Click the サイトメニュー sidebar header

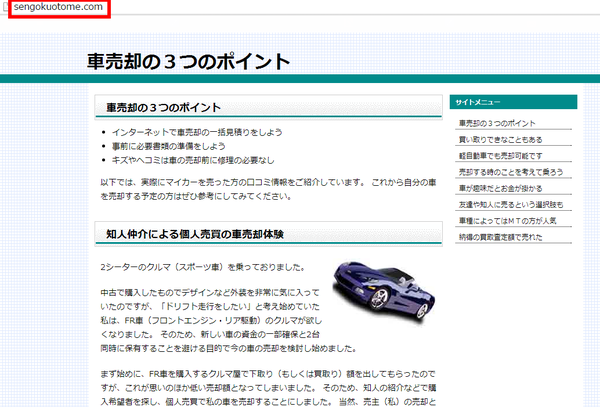[513, 102]
